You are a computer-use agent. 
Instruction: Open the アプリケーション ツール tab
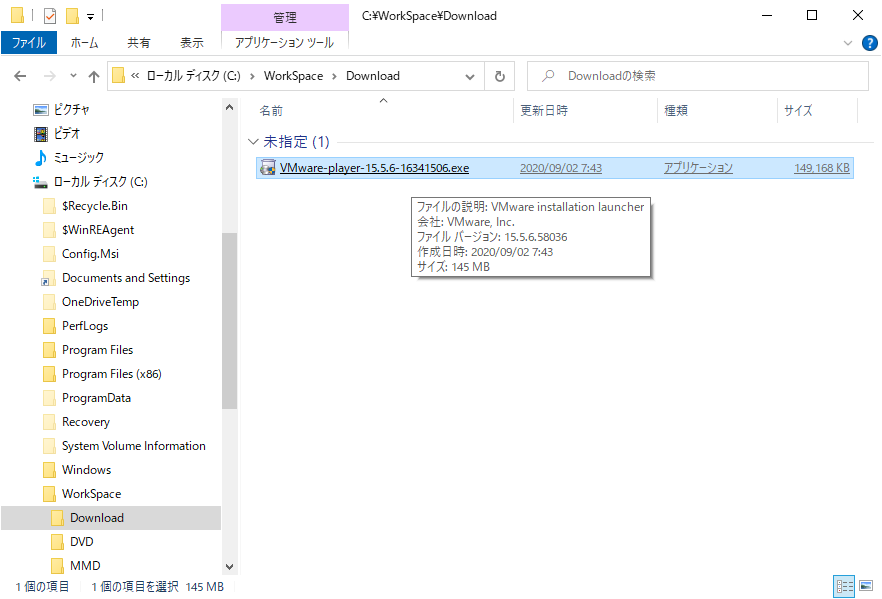click(285, 43)
